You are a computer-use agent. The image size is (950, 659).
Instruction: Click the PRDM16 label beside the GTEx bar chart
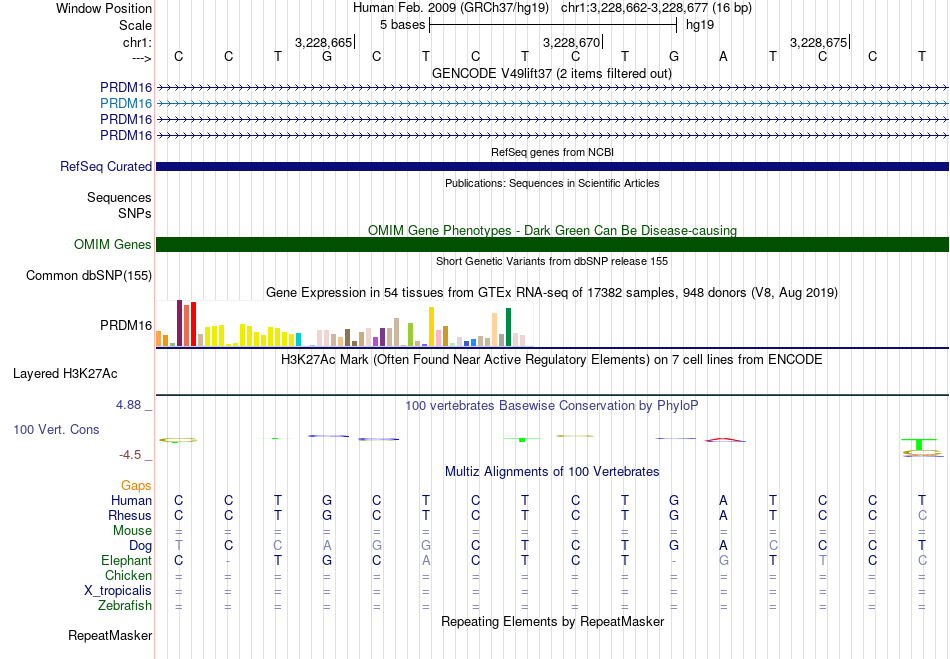(126, 326)
